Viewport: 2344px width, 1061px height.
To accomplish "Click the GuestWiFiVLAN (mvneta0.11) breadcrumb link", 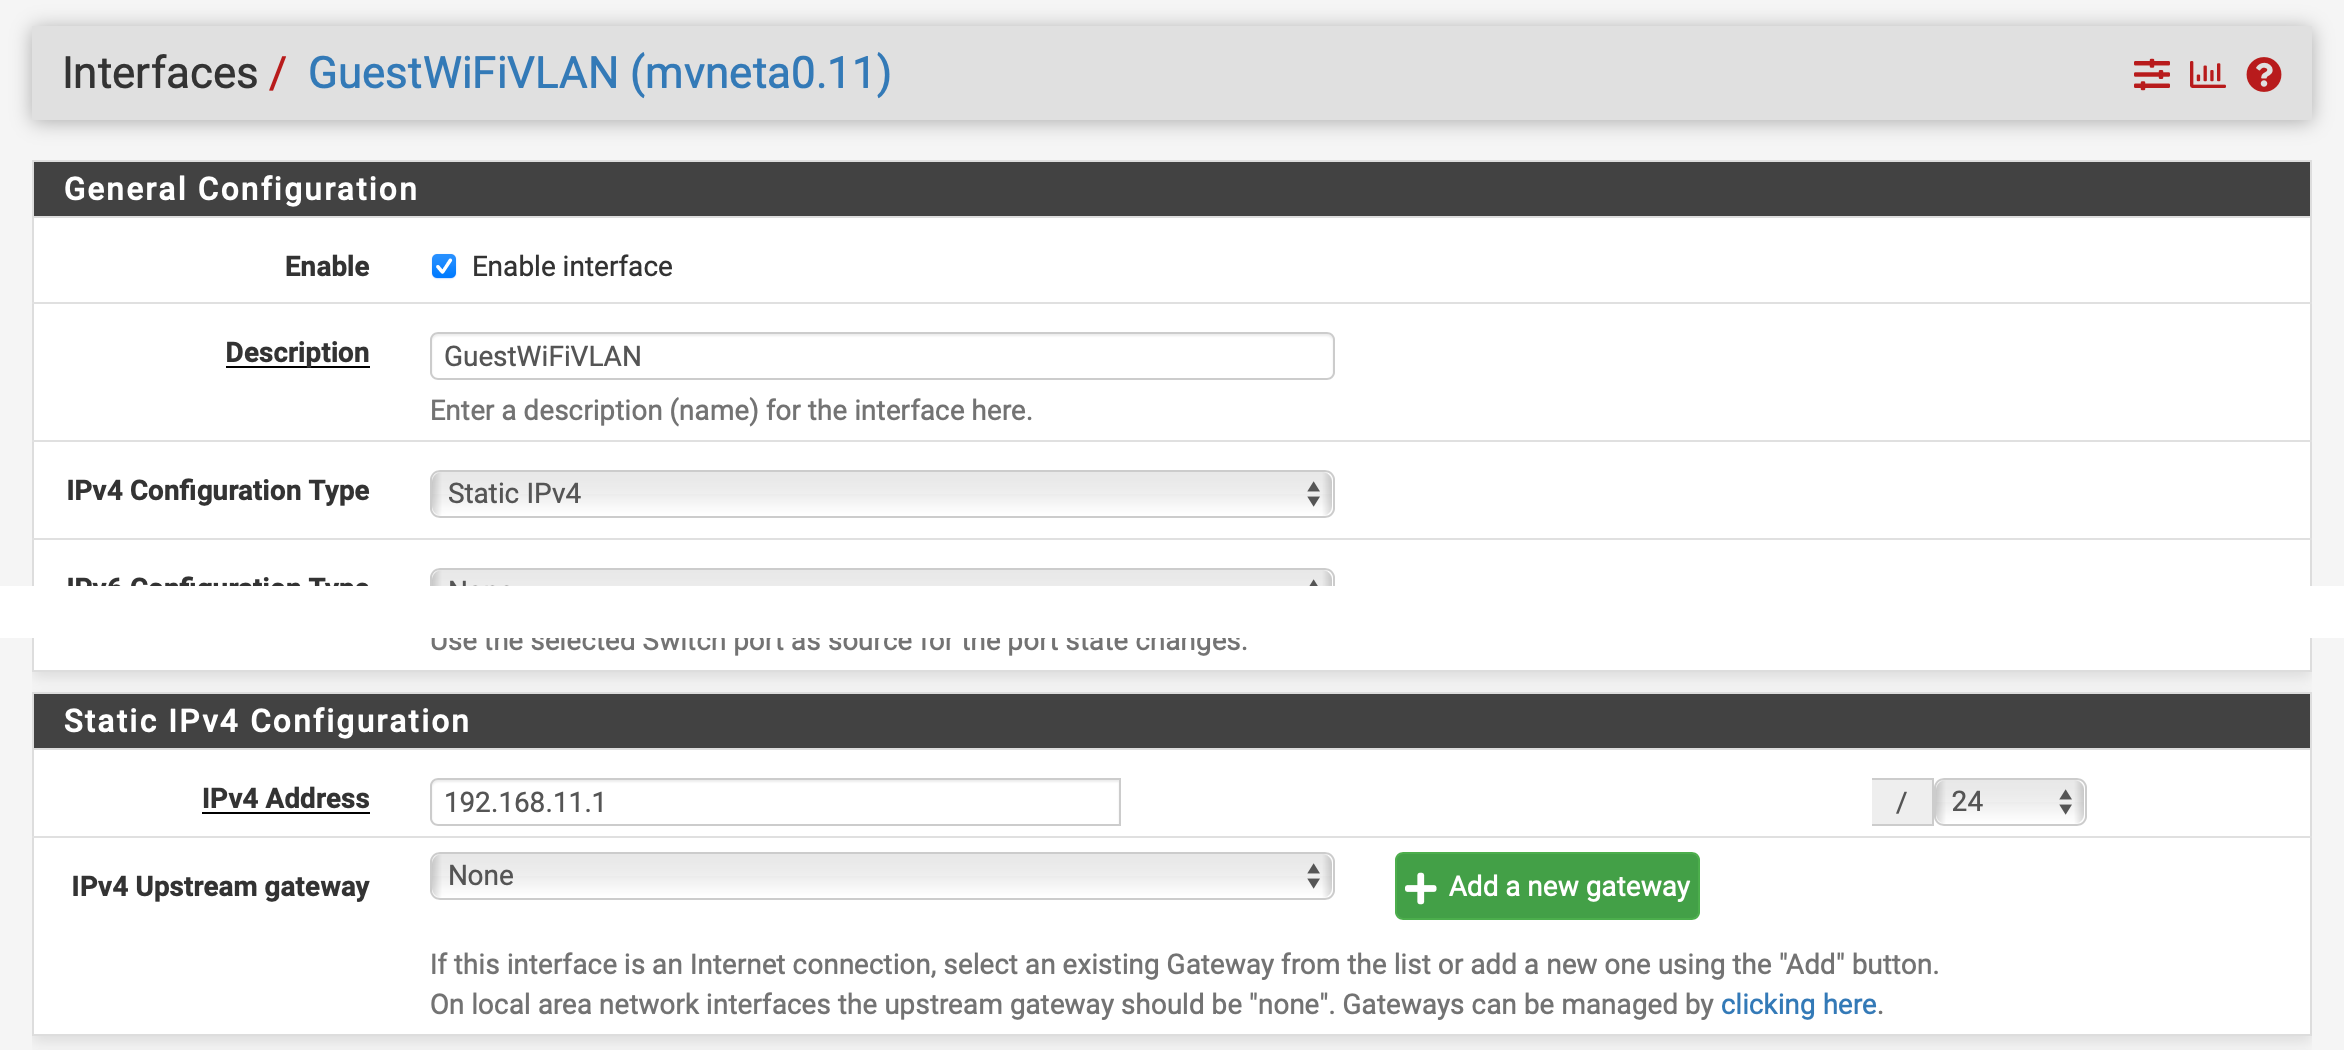I will point(599,73).
